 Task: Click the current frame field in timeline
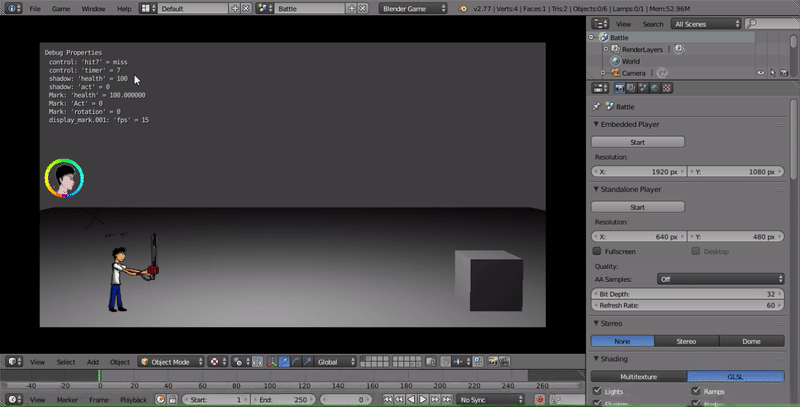(x=346, y=399)
